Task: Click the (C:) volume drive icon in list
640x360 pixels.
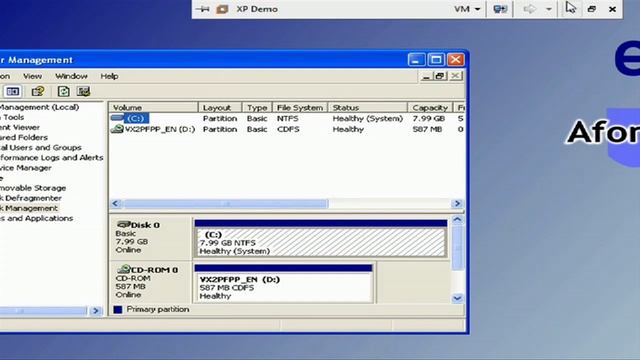Action: (117, 118)
